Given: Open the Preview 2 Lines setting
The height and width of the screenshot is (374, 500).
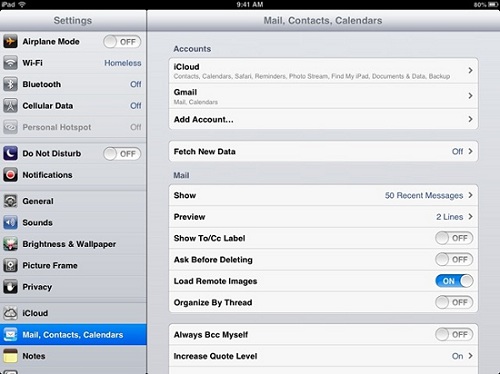Looking at the screenshot, I should tap(323, 217).
